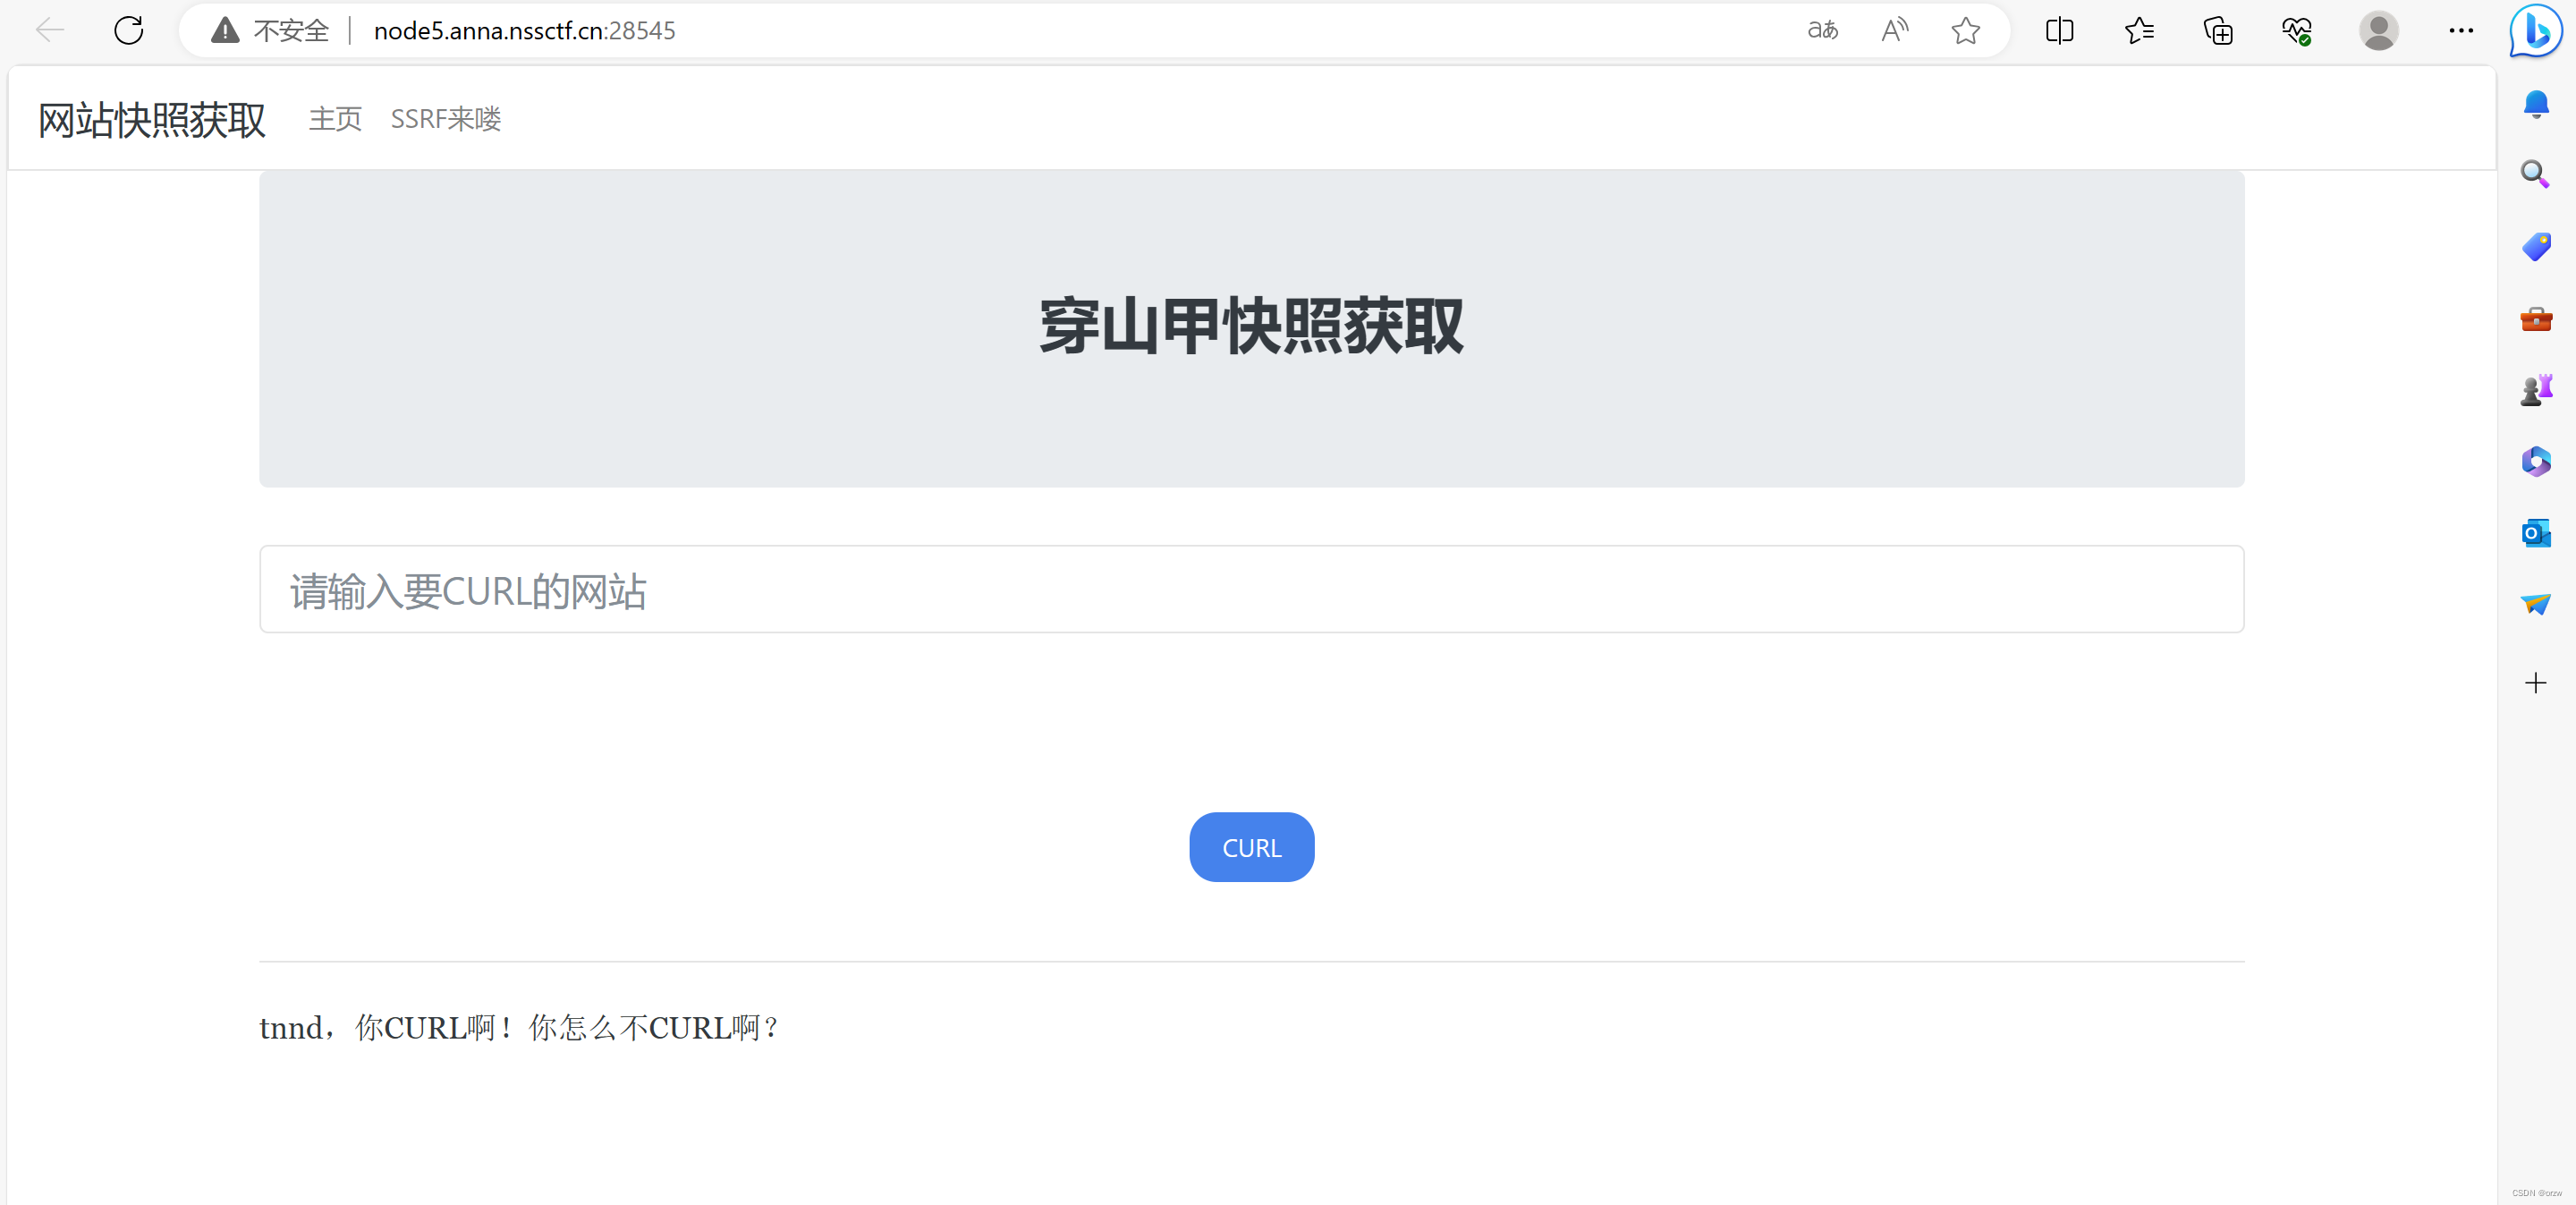Go to the 主页 nav link

[335, 119]
